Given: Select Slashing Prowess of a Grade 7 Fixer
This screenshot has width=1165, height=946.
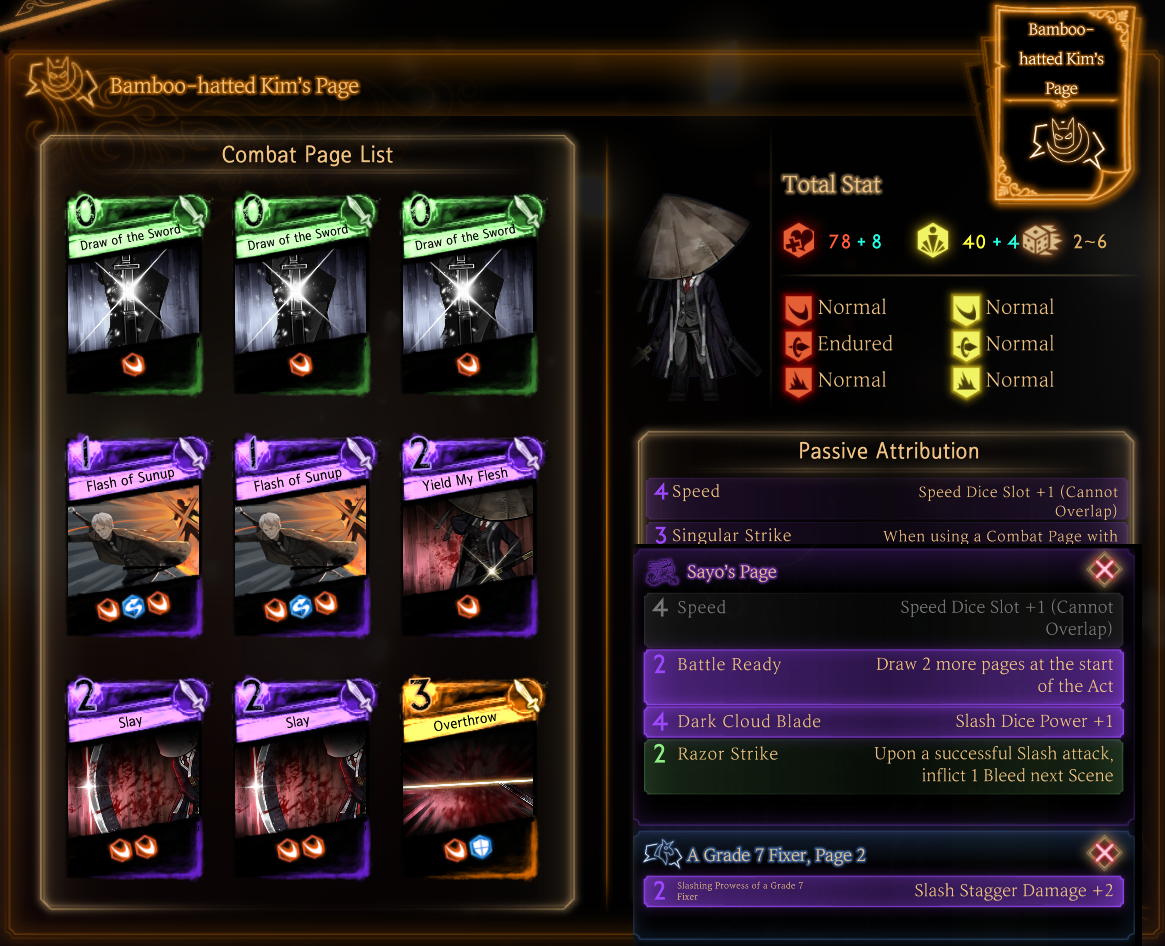Looking at the screenshot, I should pos(883,891).
